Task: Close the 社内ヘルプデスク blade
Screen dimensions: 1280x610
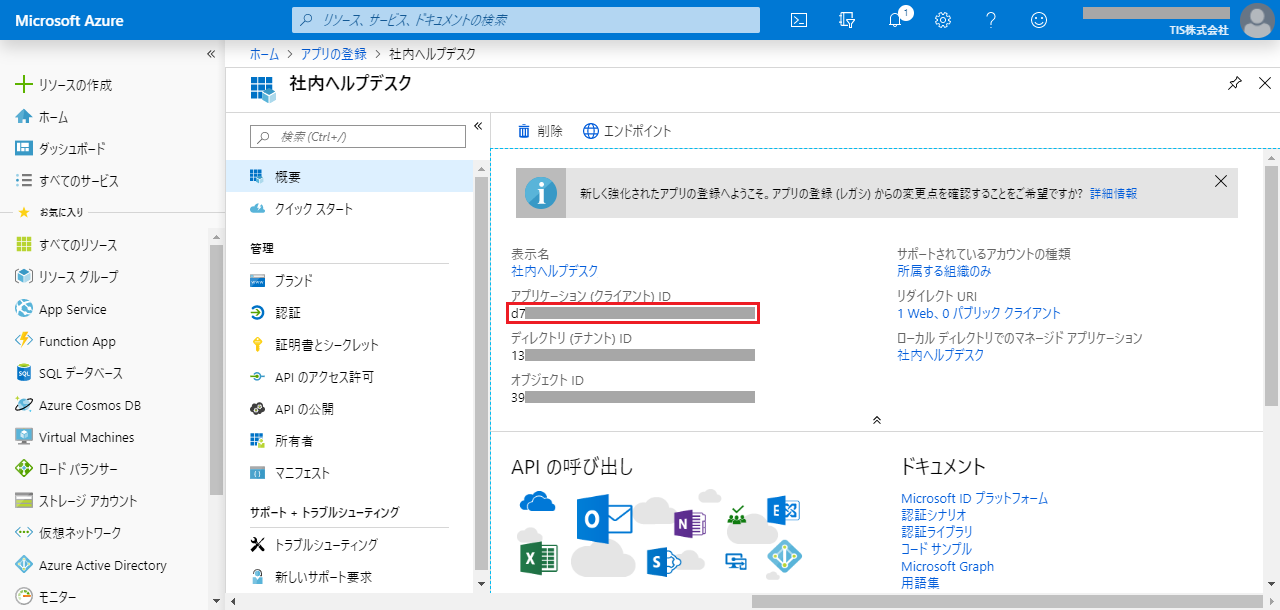Action: (1265, 83)
